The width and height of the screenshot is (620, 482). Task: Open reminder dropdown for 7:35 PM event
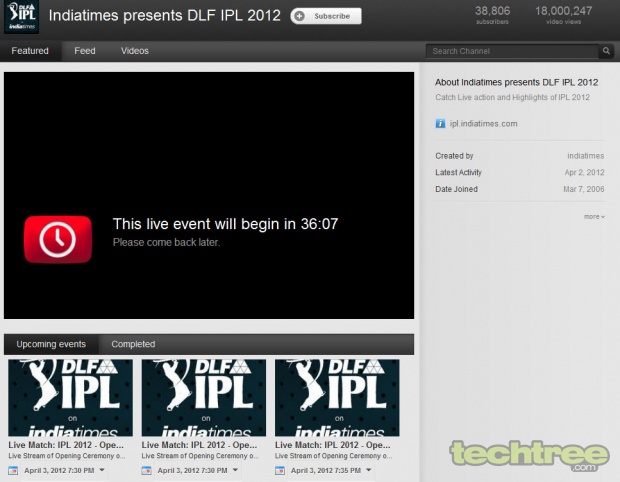pyautogui.click(x=369, y=470)
